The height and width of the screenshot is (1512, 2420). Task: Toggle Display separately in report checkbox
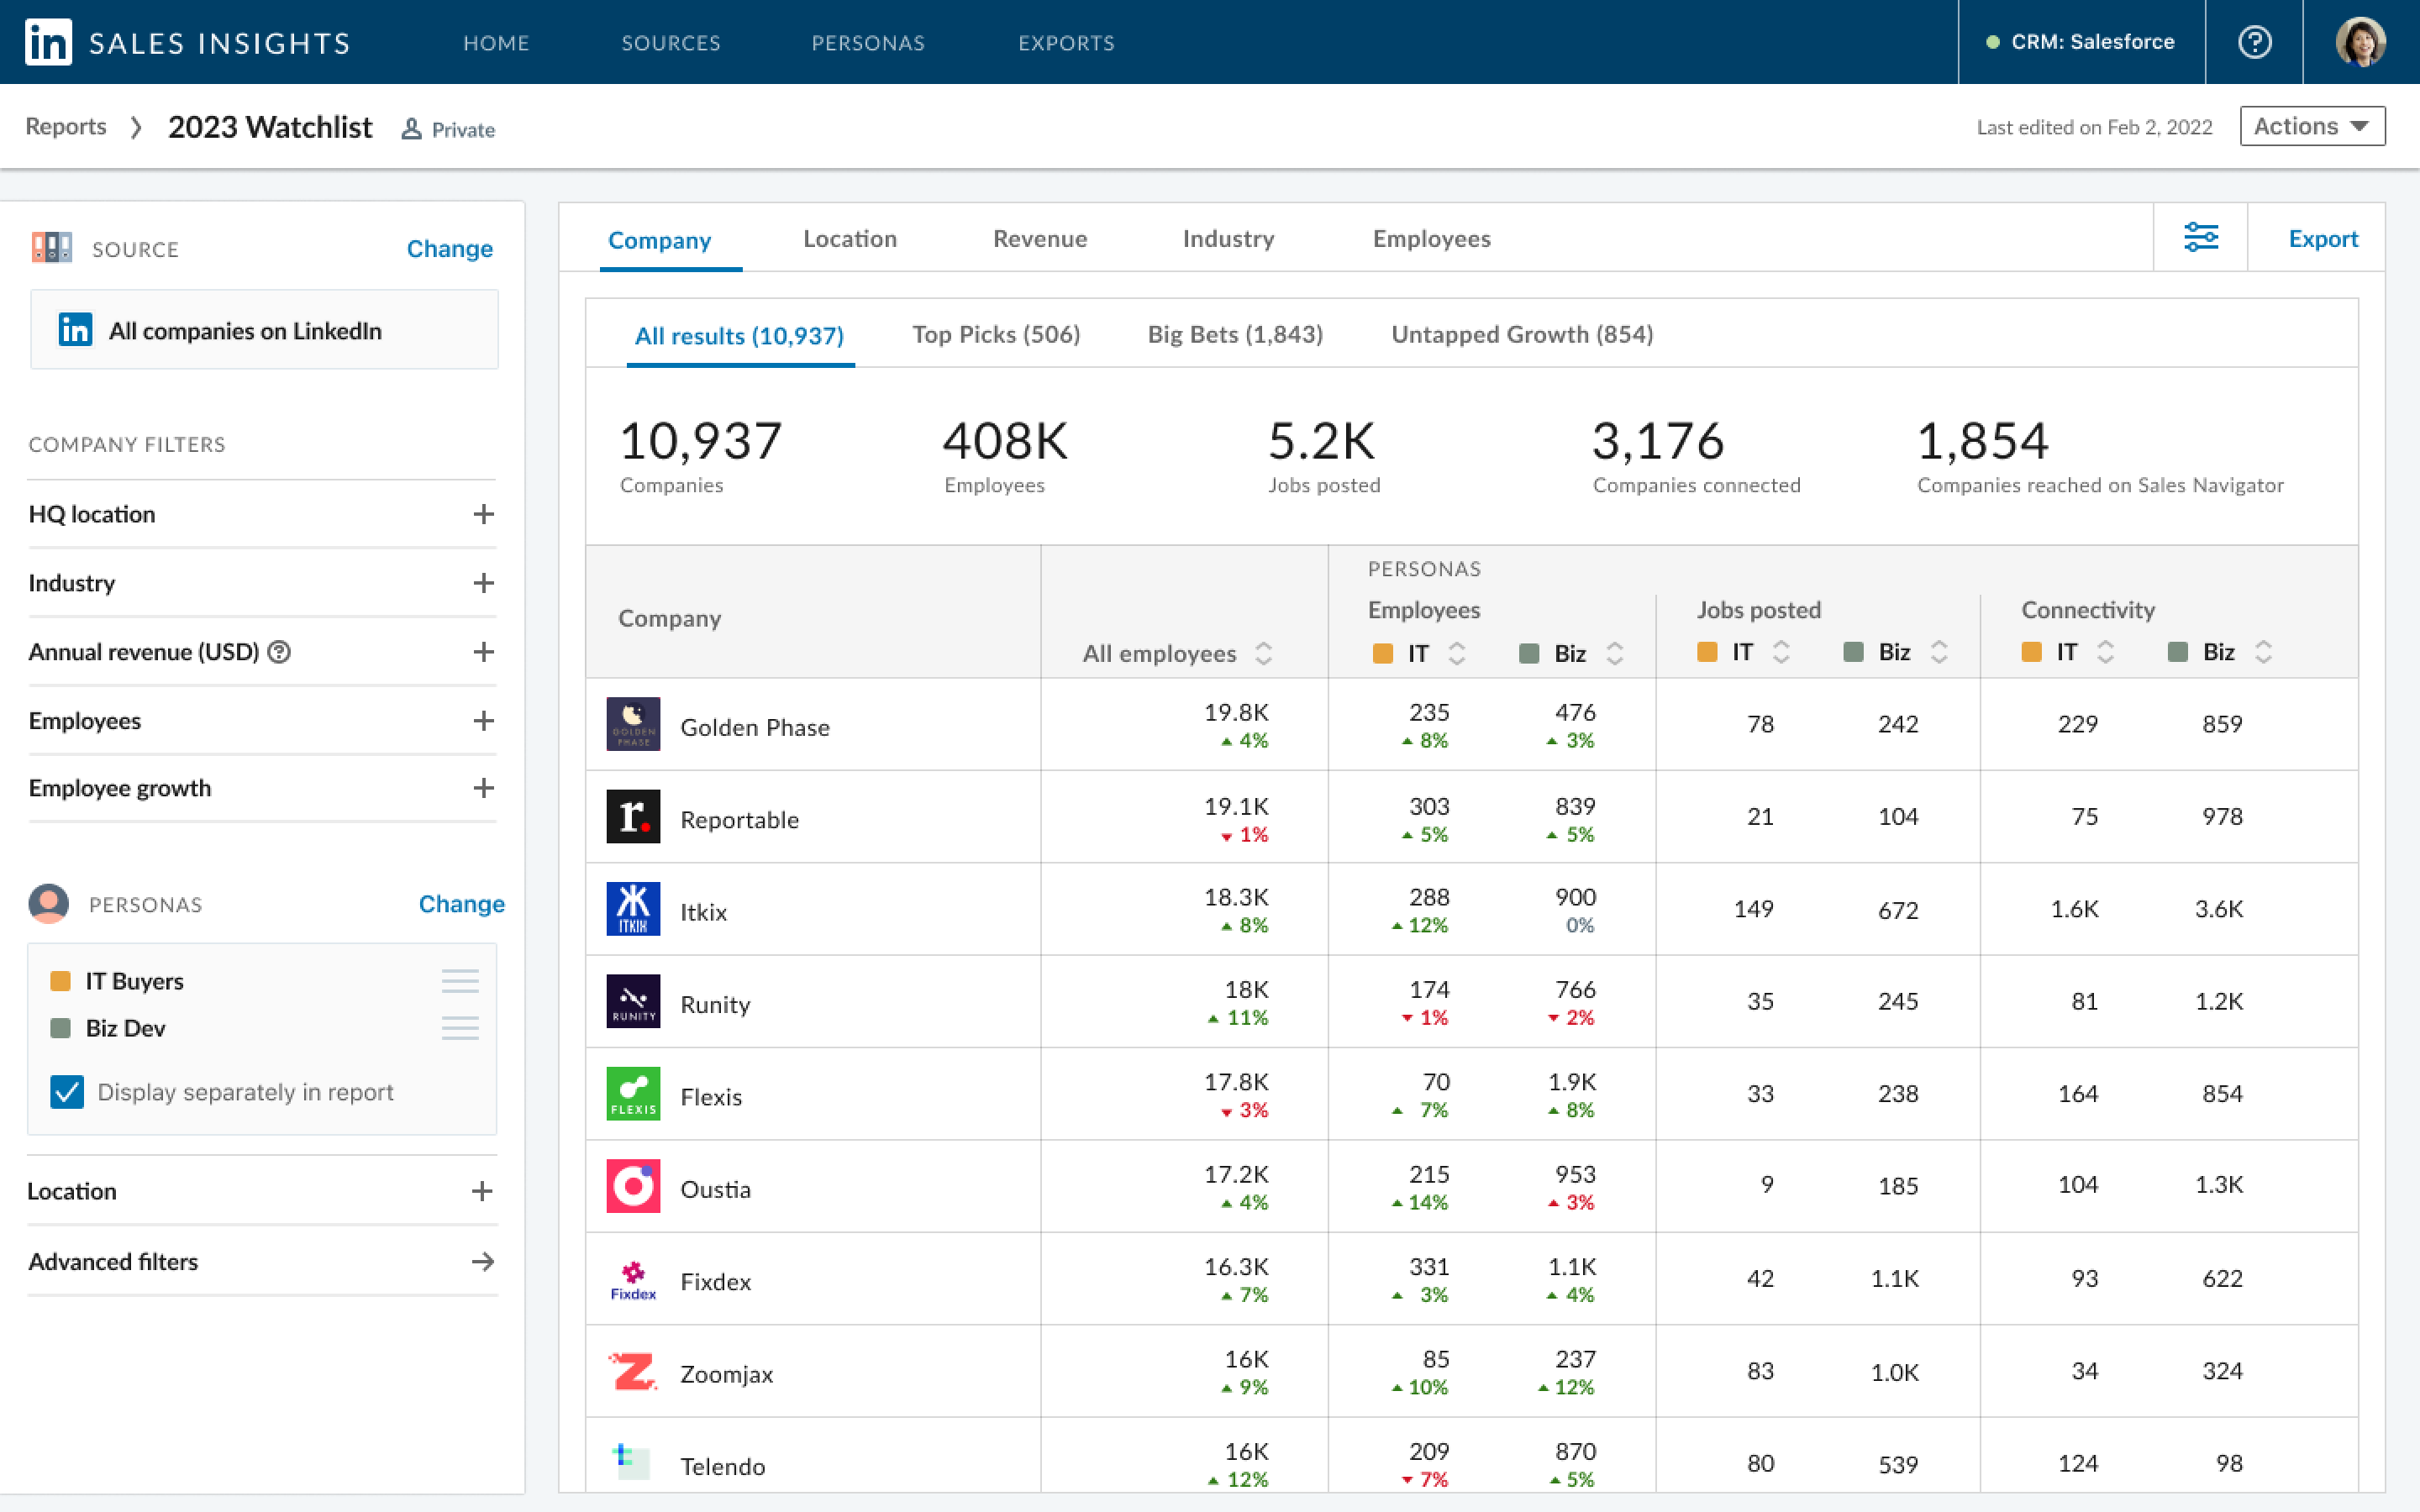[67, 1091]
